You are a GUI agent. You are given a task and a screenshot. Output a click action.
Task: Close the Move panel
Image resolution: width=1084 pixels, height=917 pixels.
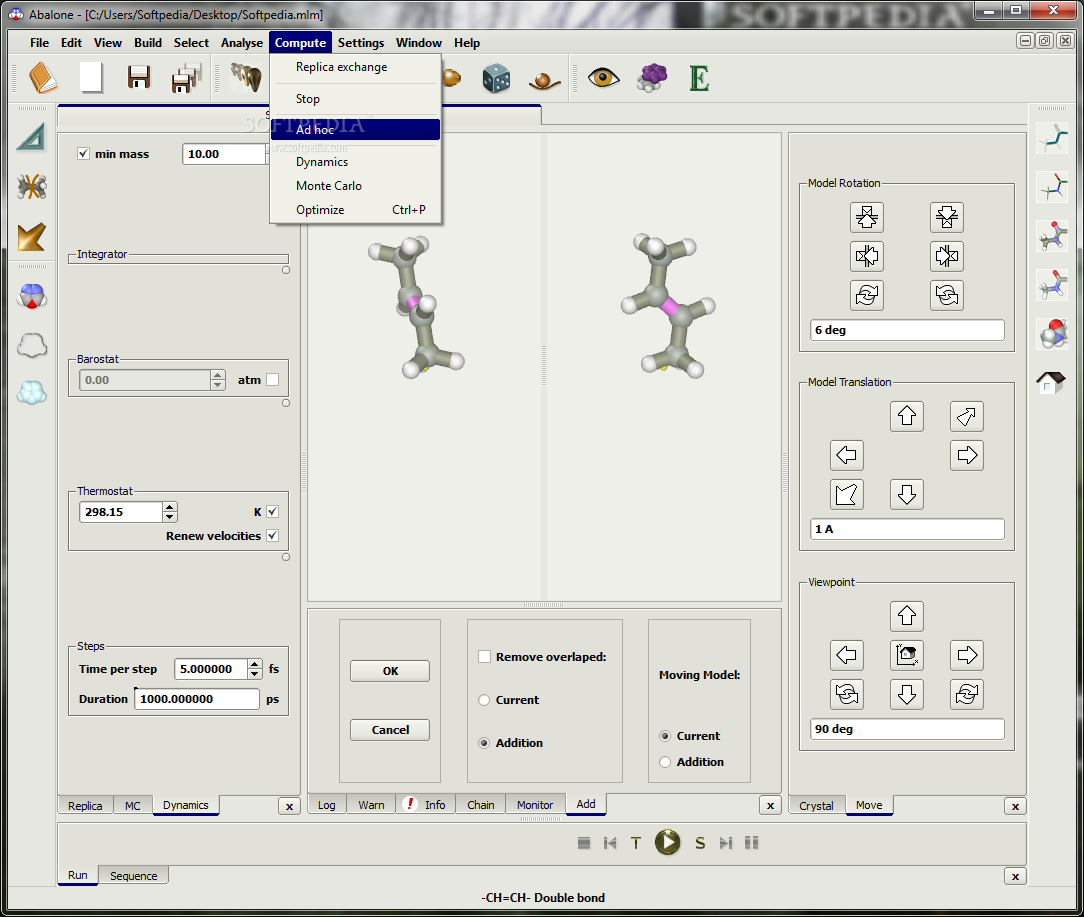pyautogui.click(x=1015, y=806)
